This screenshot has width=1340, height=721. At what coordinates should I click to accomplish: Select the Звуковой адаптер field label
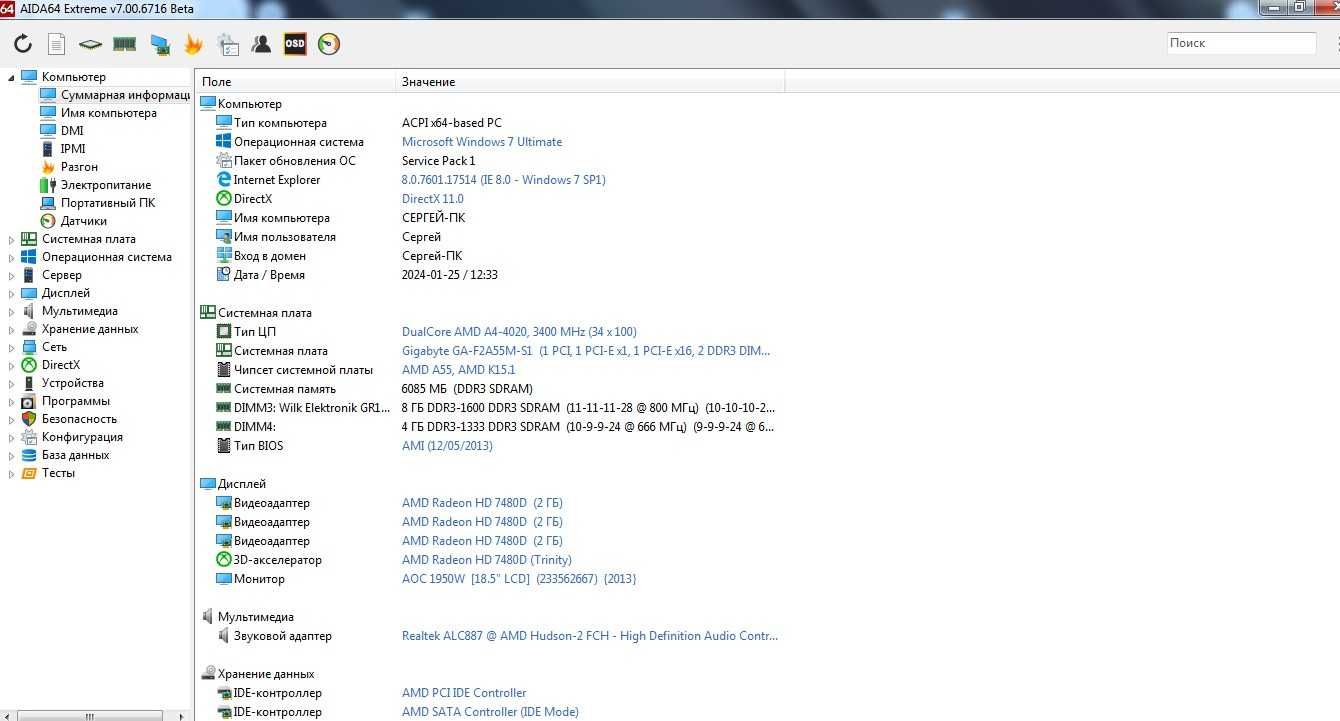283,636
